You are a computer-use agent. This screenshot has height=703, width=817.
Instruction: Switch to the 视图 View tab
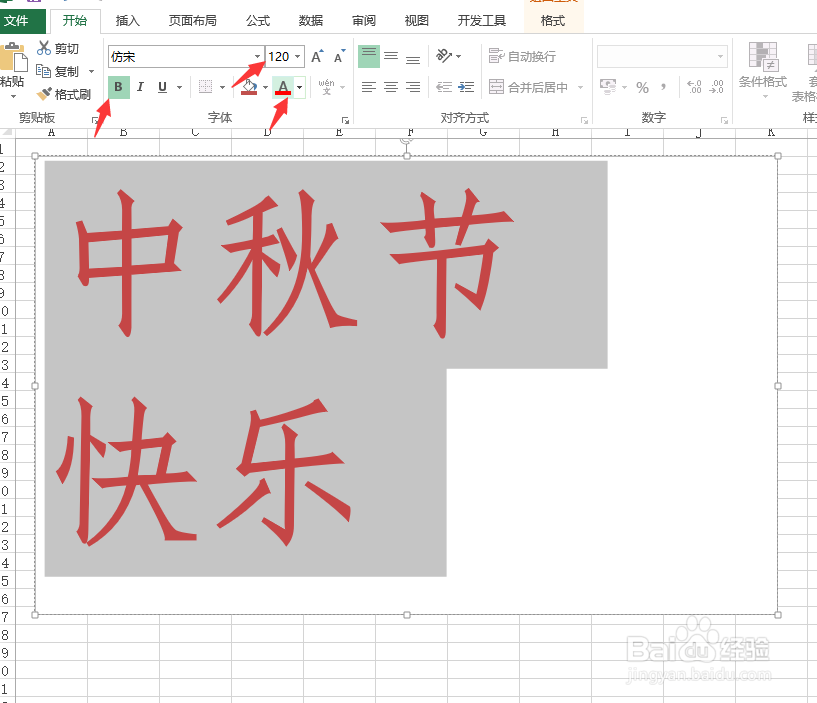(416, 21)
